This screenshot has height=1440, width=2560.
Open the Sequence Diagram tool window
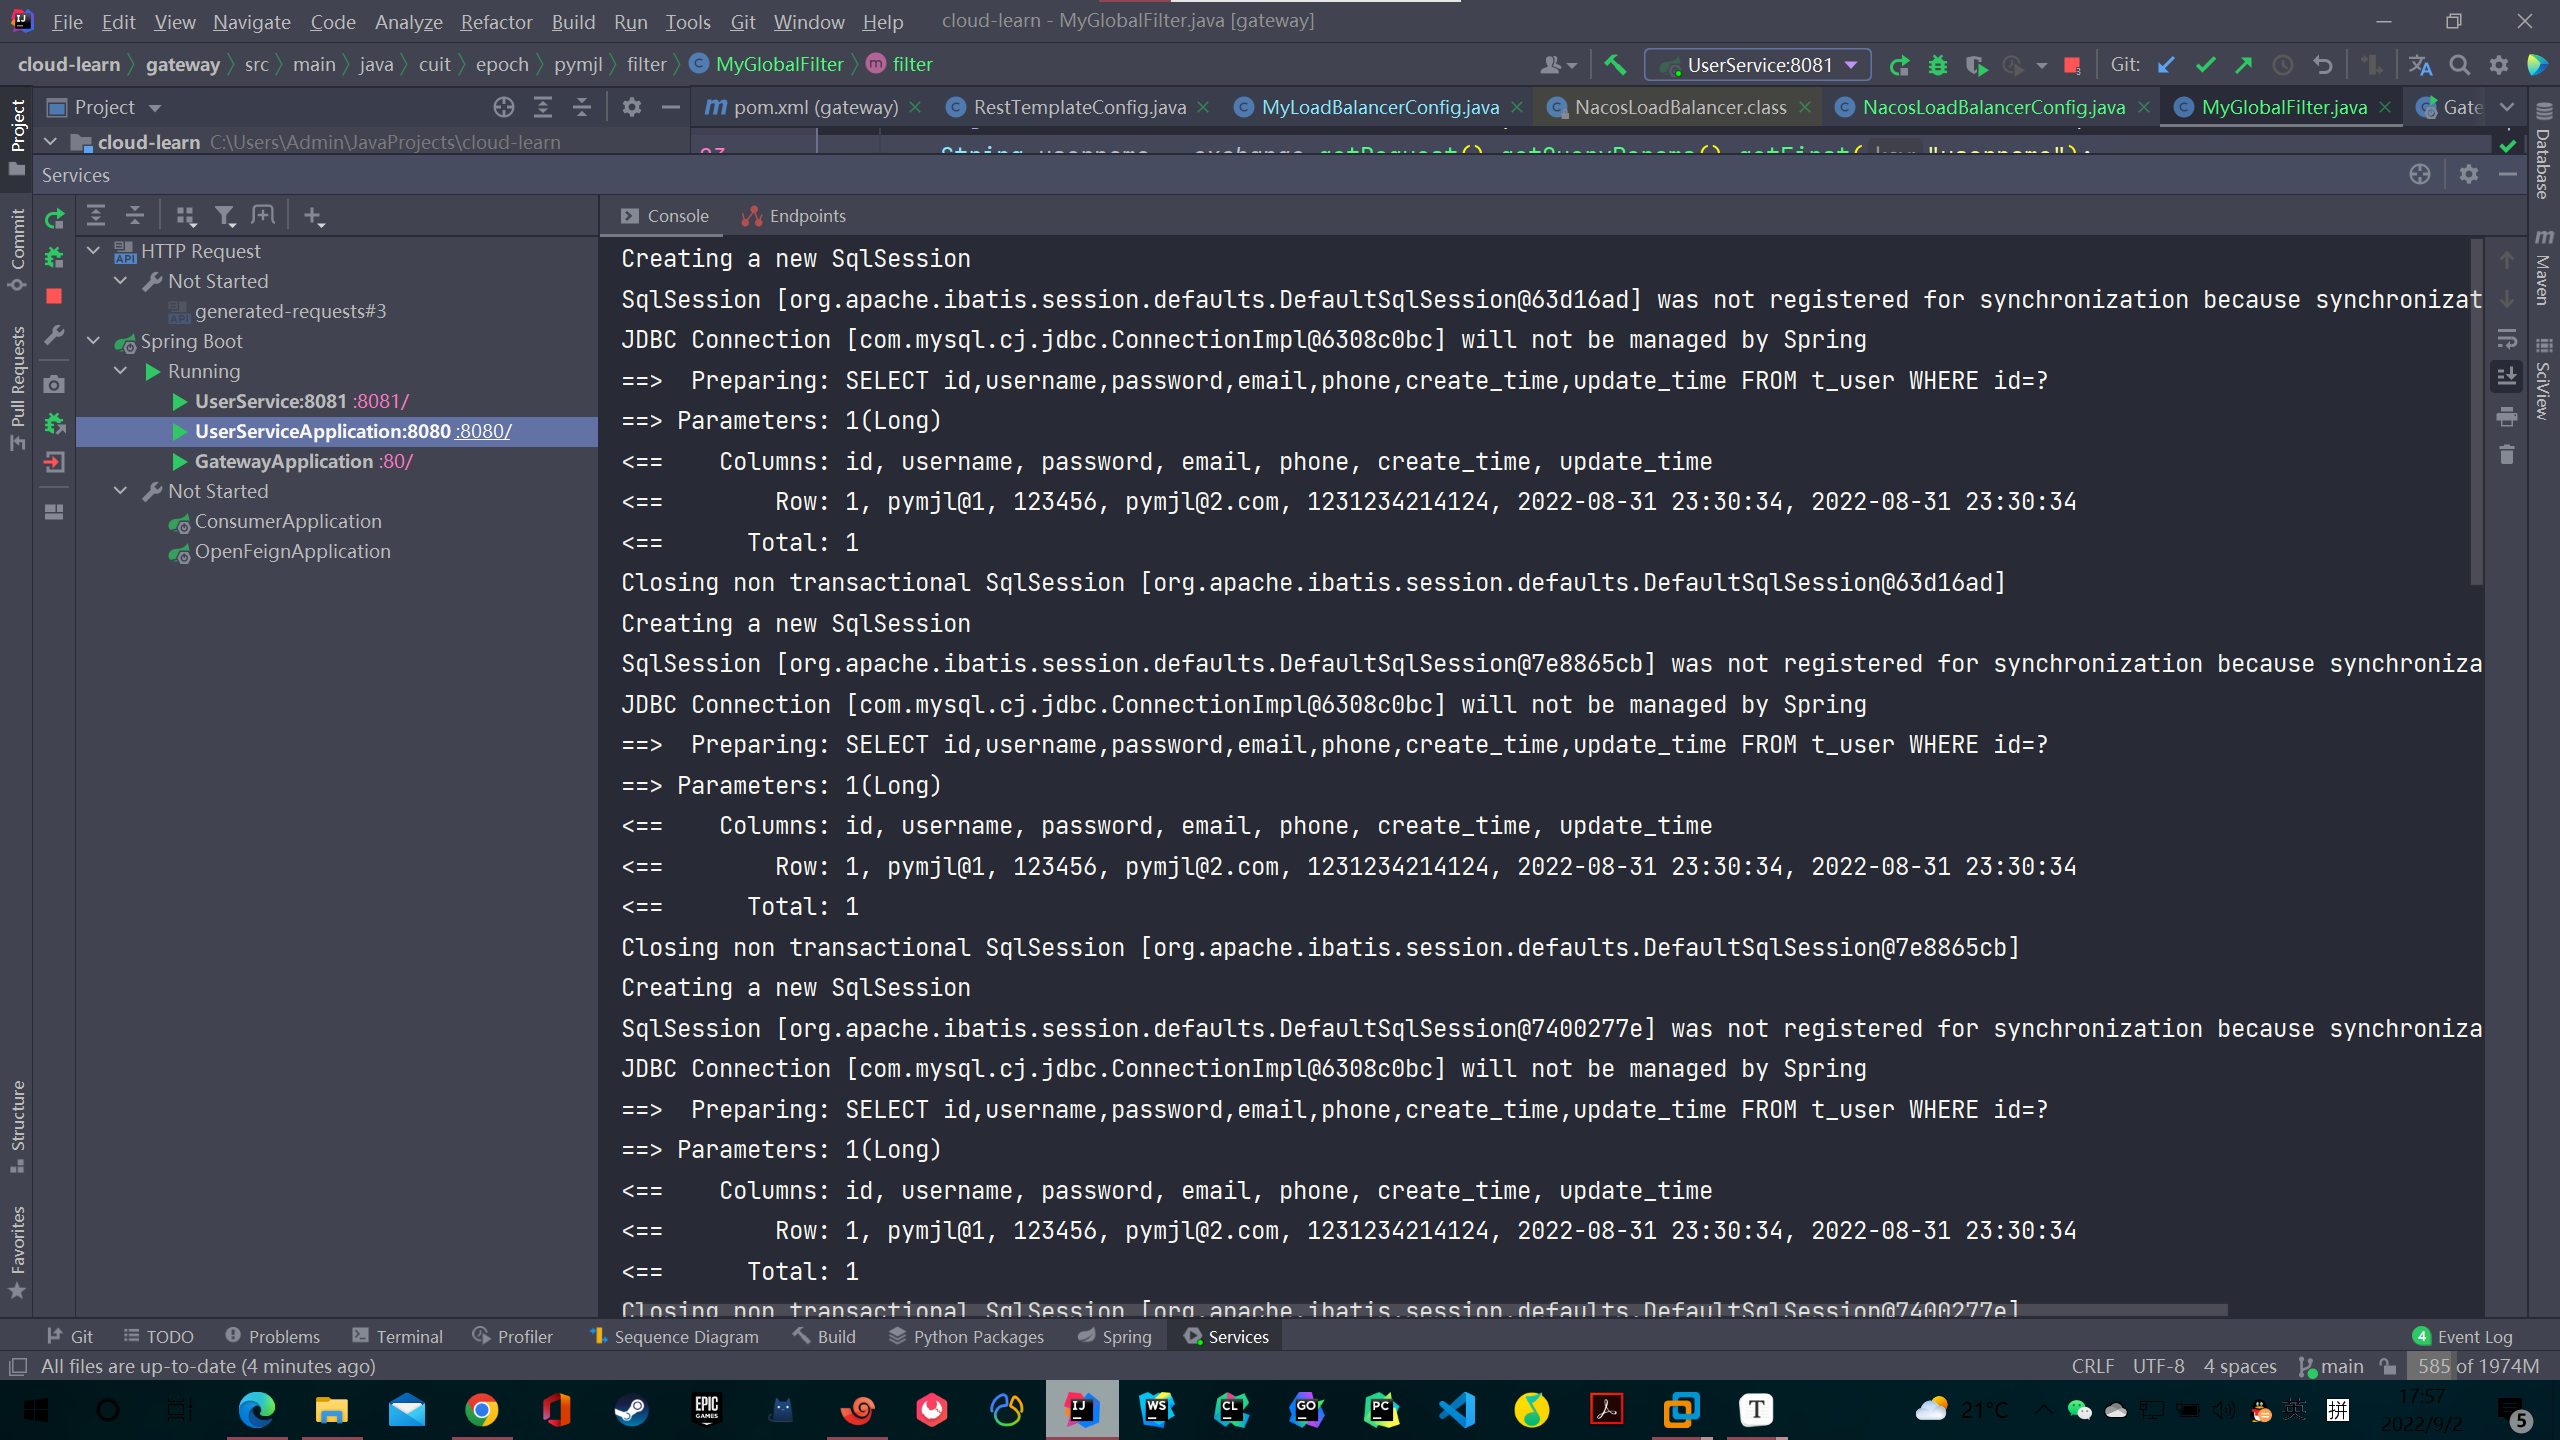(675, 1337)
